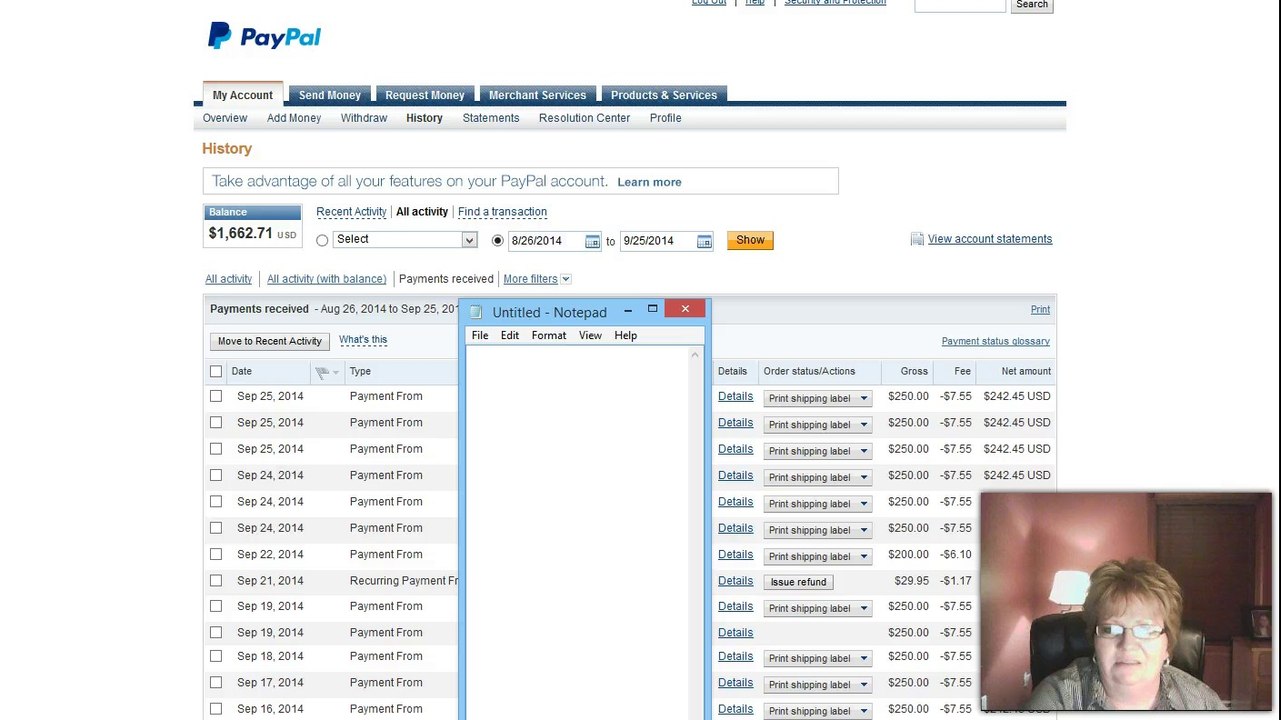Click the Issue refund button
Viewport: 1281px width, 720px height.
pyautogui.click(x=798, y=582)
